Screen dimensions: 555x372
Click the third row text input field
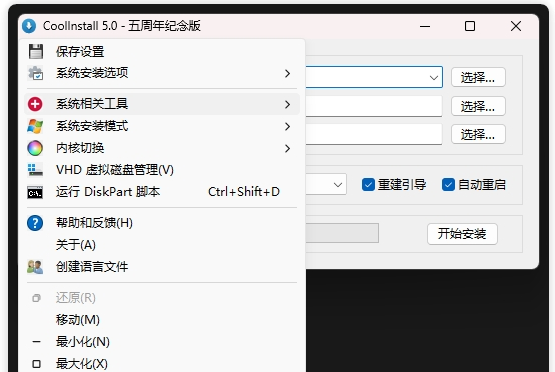(x=374, y=134)
